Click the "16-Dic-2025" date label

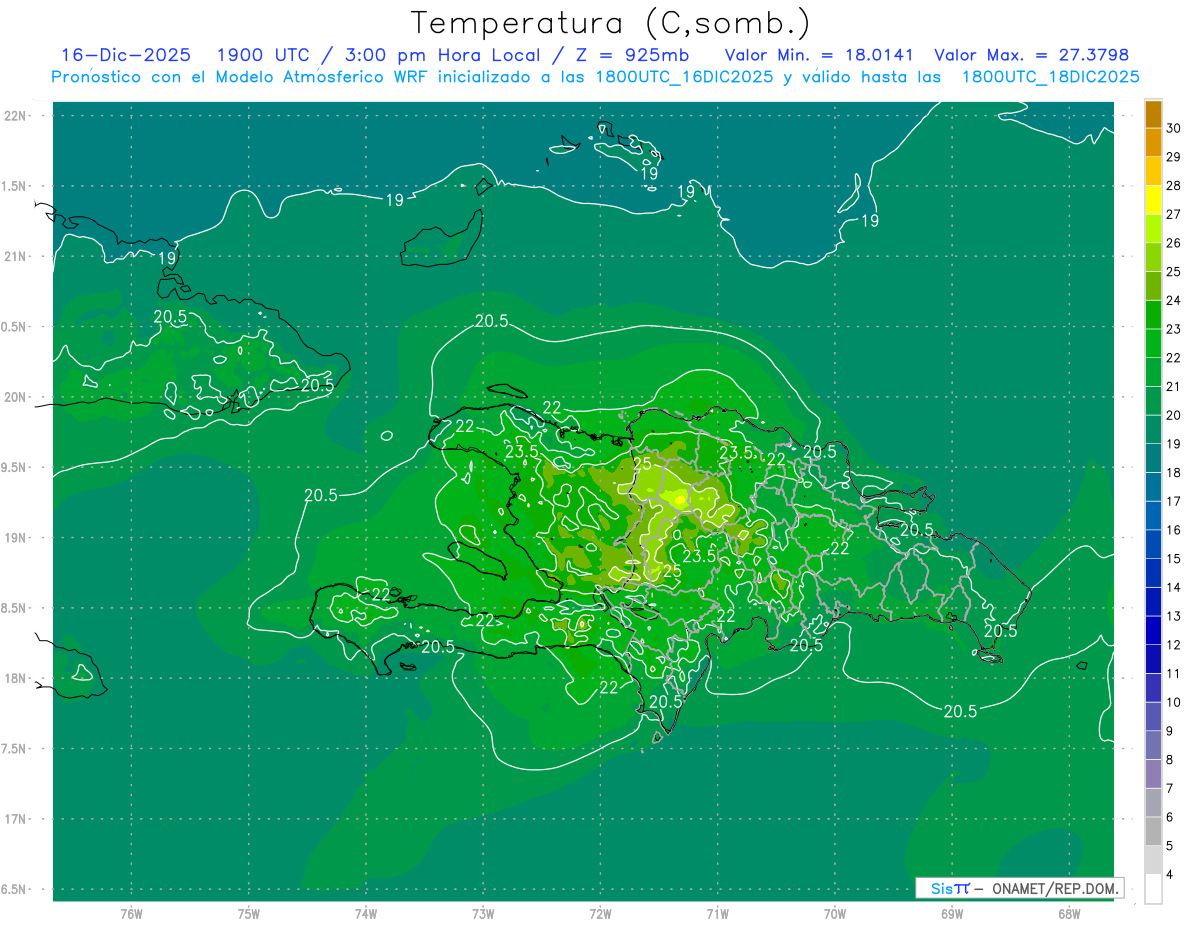126,55
